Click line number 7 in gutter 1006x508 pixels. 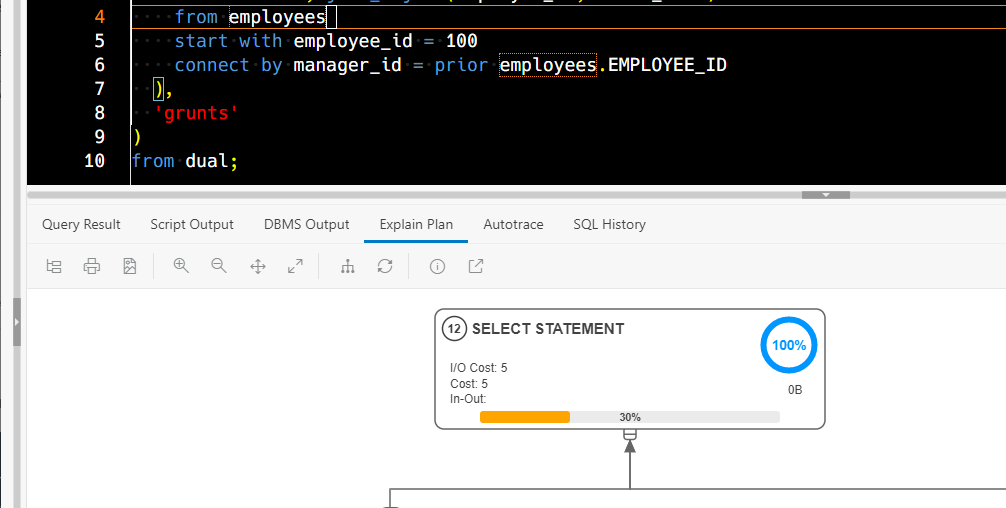coord(99,89)
